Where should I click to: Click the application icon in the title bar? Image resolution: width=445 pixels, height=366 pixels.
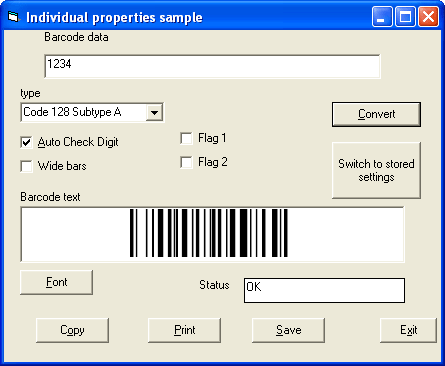pyautogui.click(x=13, y=16)
